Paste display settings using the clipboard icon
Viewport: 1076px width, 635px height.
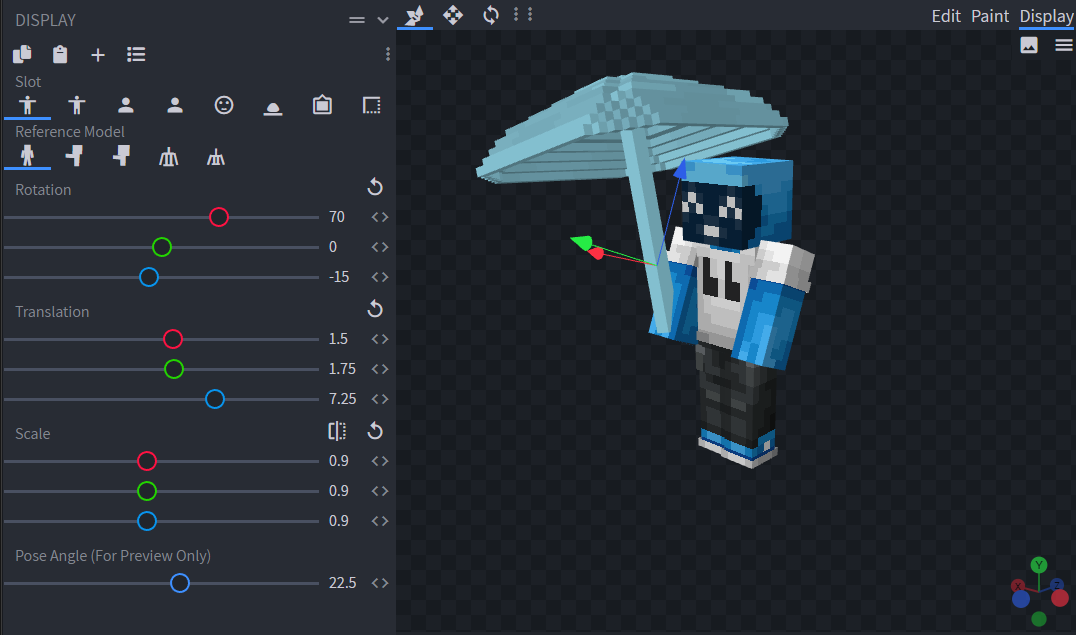59,54
